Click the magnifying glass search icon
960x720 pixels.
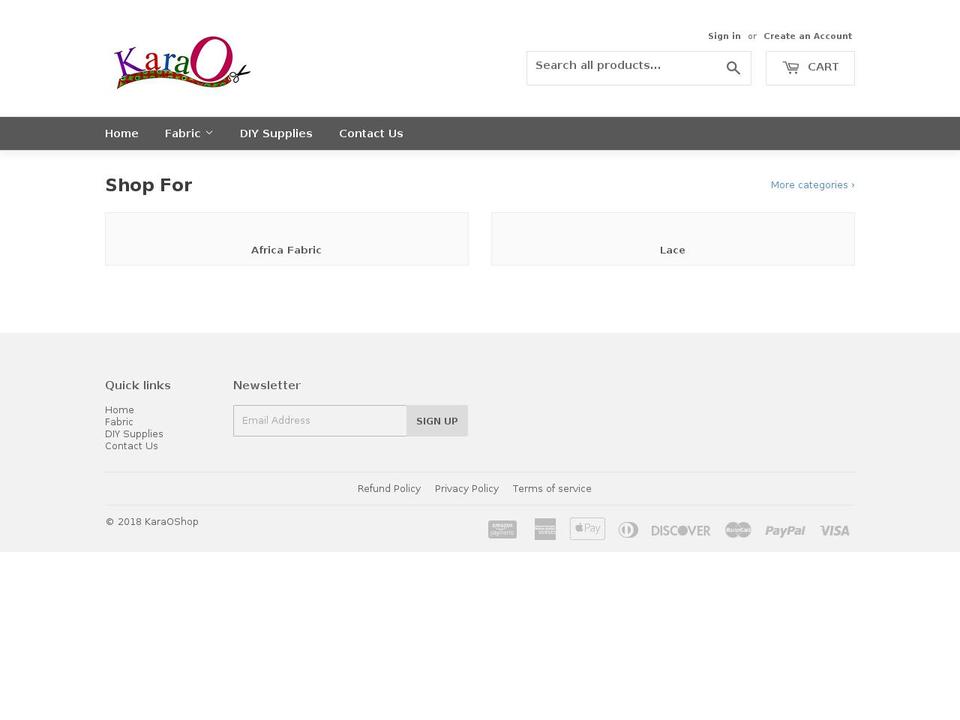(x=733, y=68)
